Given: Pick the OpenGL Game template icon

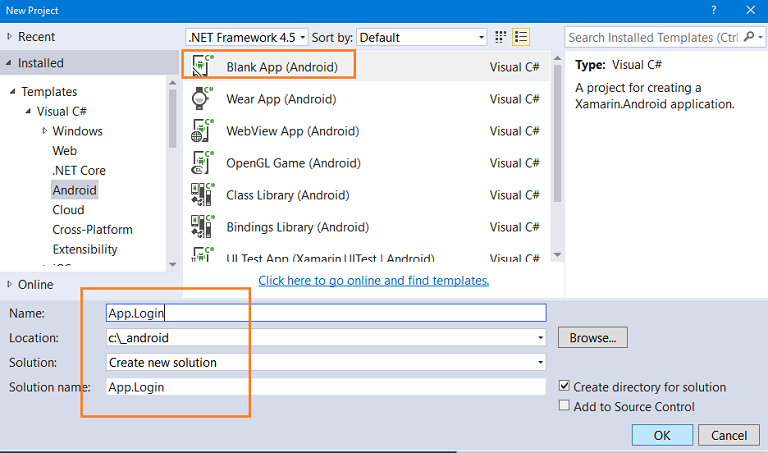Looking at the screenshot, I should (x=202, y=163).
